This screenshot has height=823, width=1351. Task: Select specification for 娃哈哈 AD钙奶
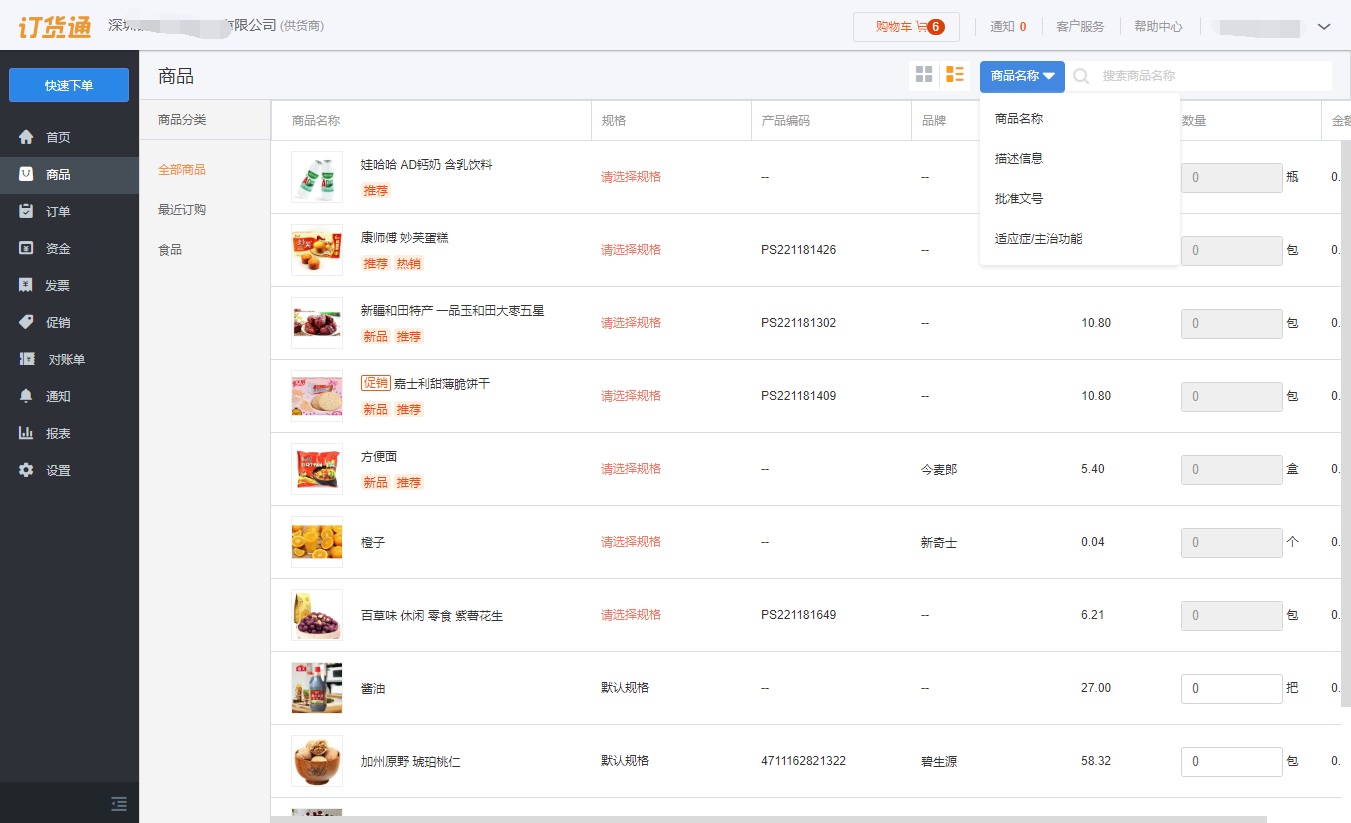[631, 177]
